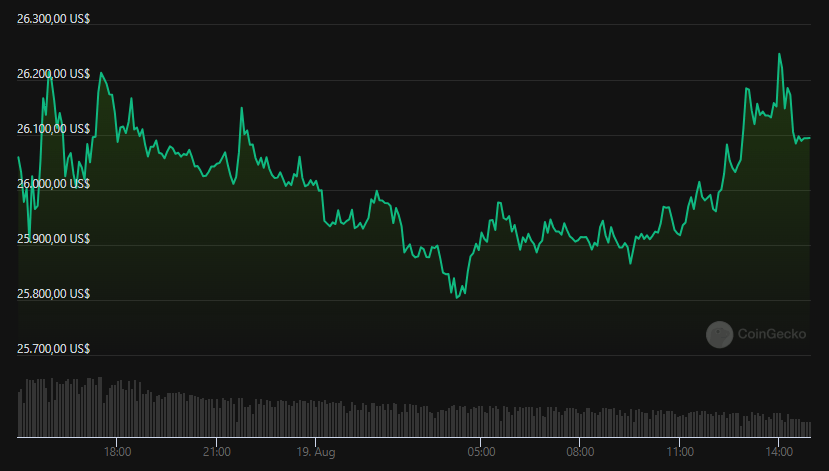Select the 05:00 time axis label

tap(481, 452)
